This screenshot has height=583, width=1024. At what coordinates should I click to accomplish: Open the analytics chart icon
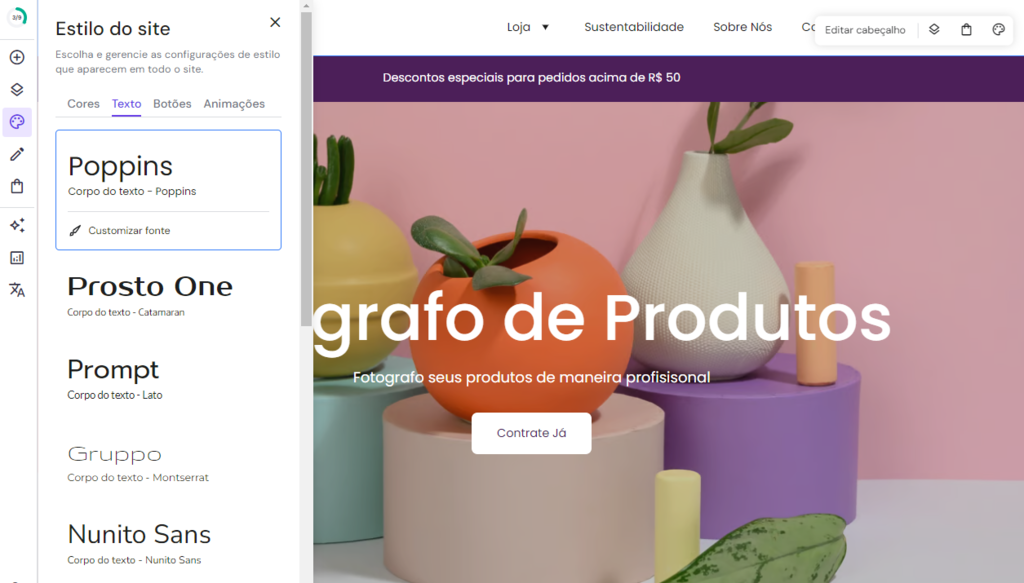[17, 258]
